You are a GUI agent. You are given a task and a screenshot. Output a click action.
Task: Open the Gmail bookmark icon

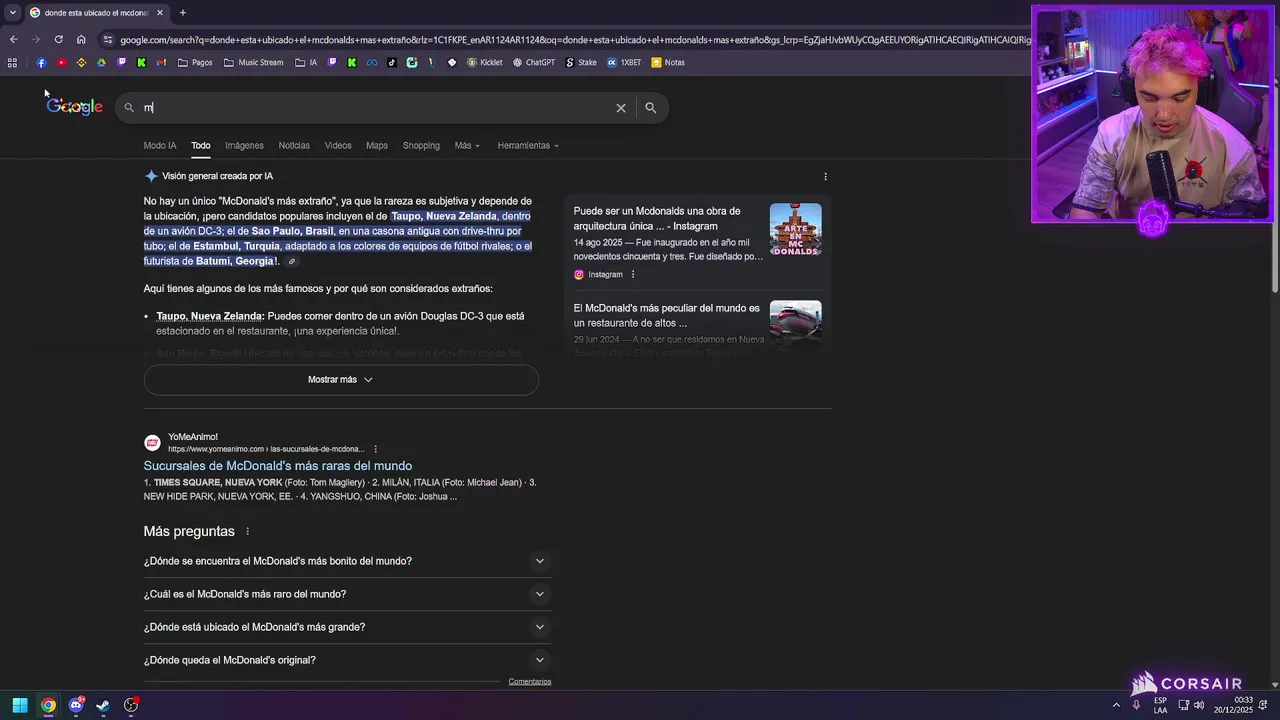(x=161, y=62)
